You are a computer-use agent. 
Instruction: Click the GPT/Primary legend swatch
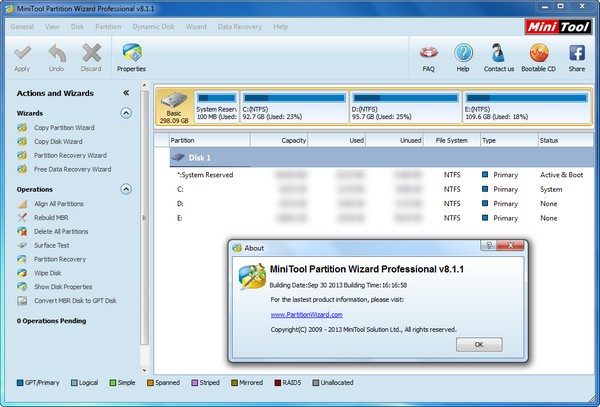pos(20,383)
